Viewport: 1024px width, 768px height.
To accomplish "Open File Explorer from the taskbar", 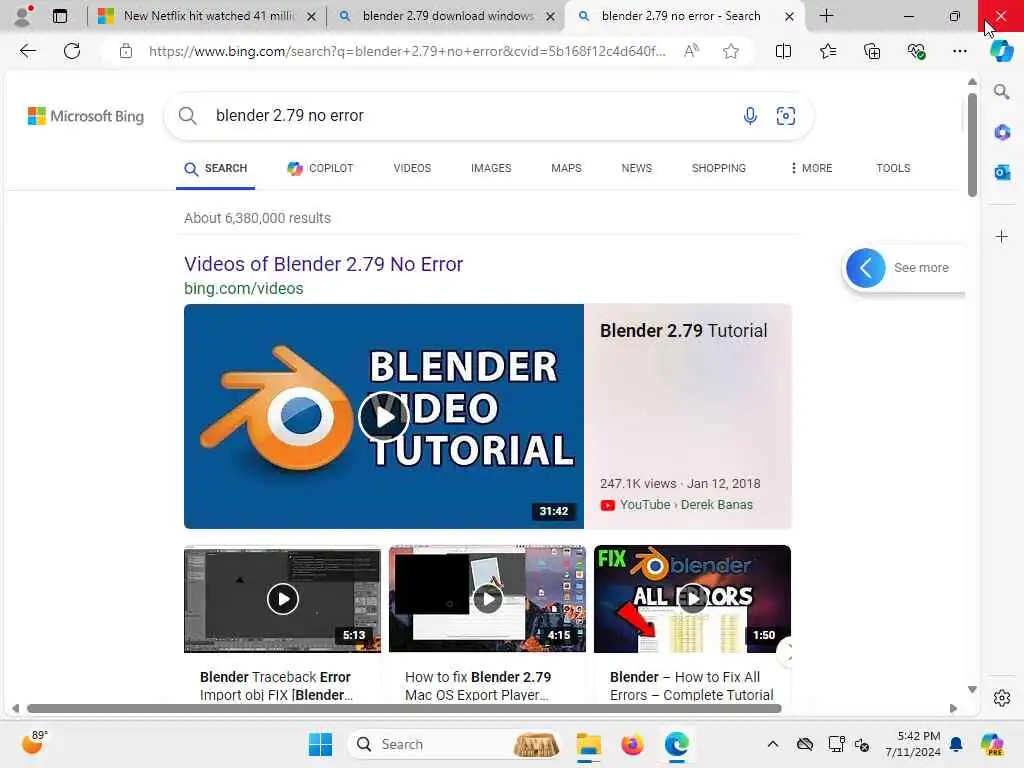I will click(x=588, y=744).
